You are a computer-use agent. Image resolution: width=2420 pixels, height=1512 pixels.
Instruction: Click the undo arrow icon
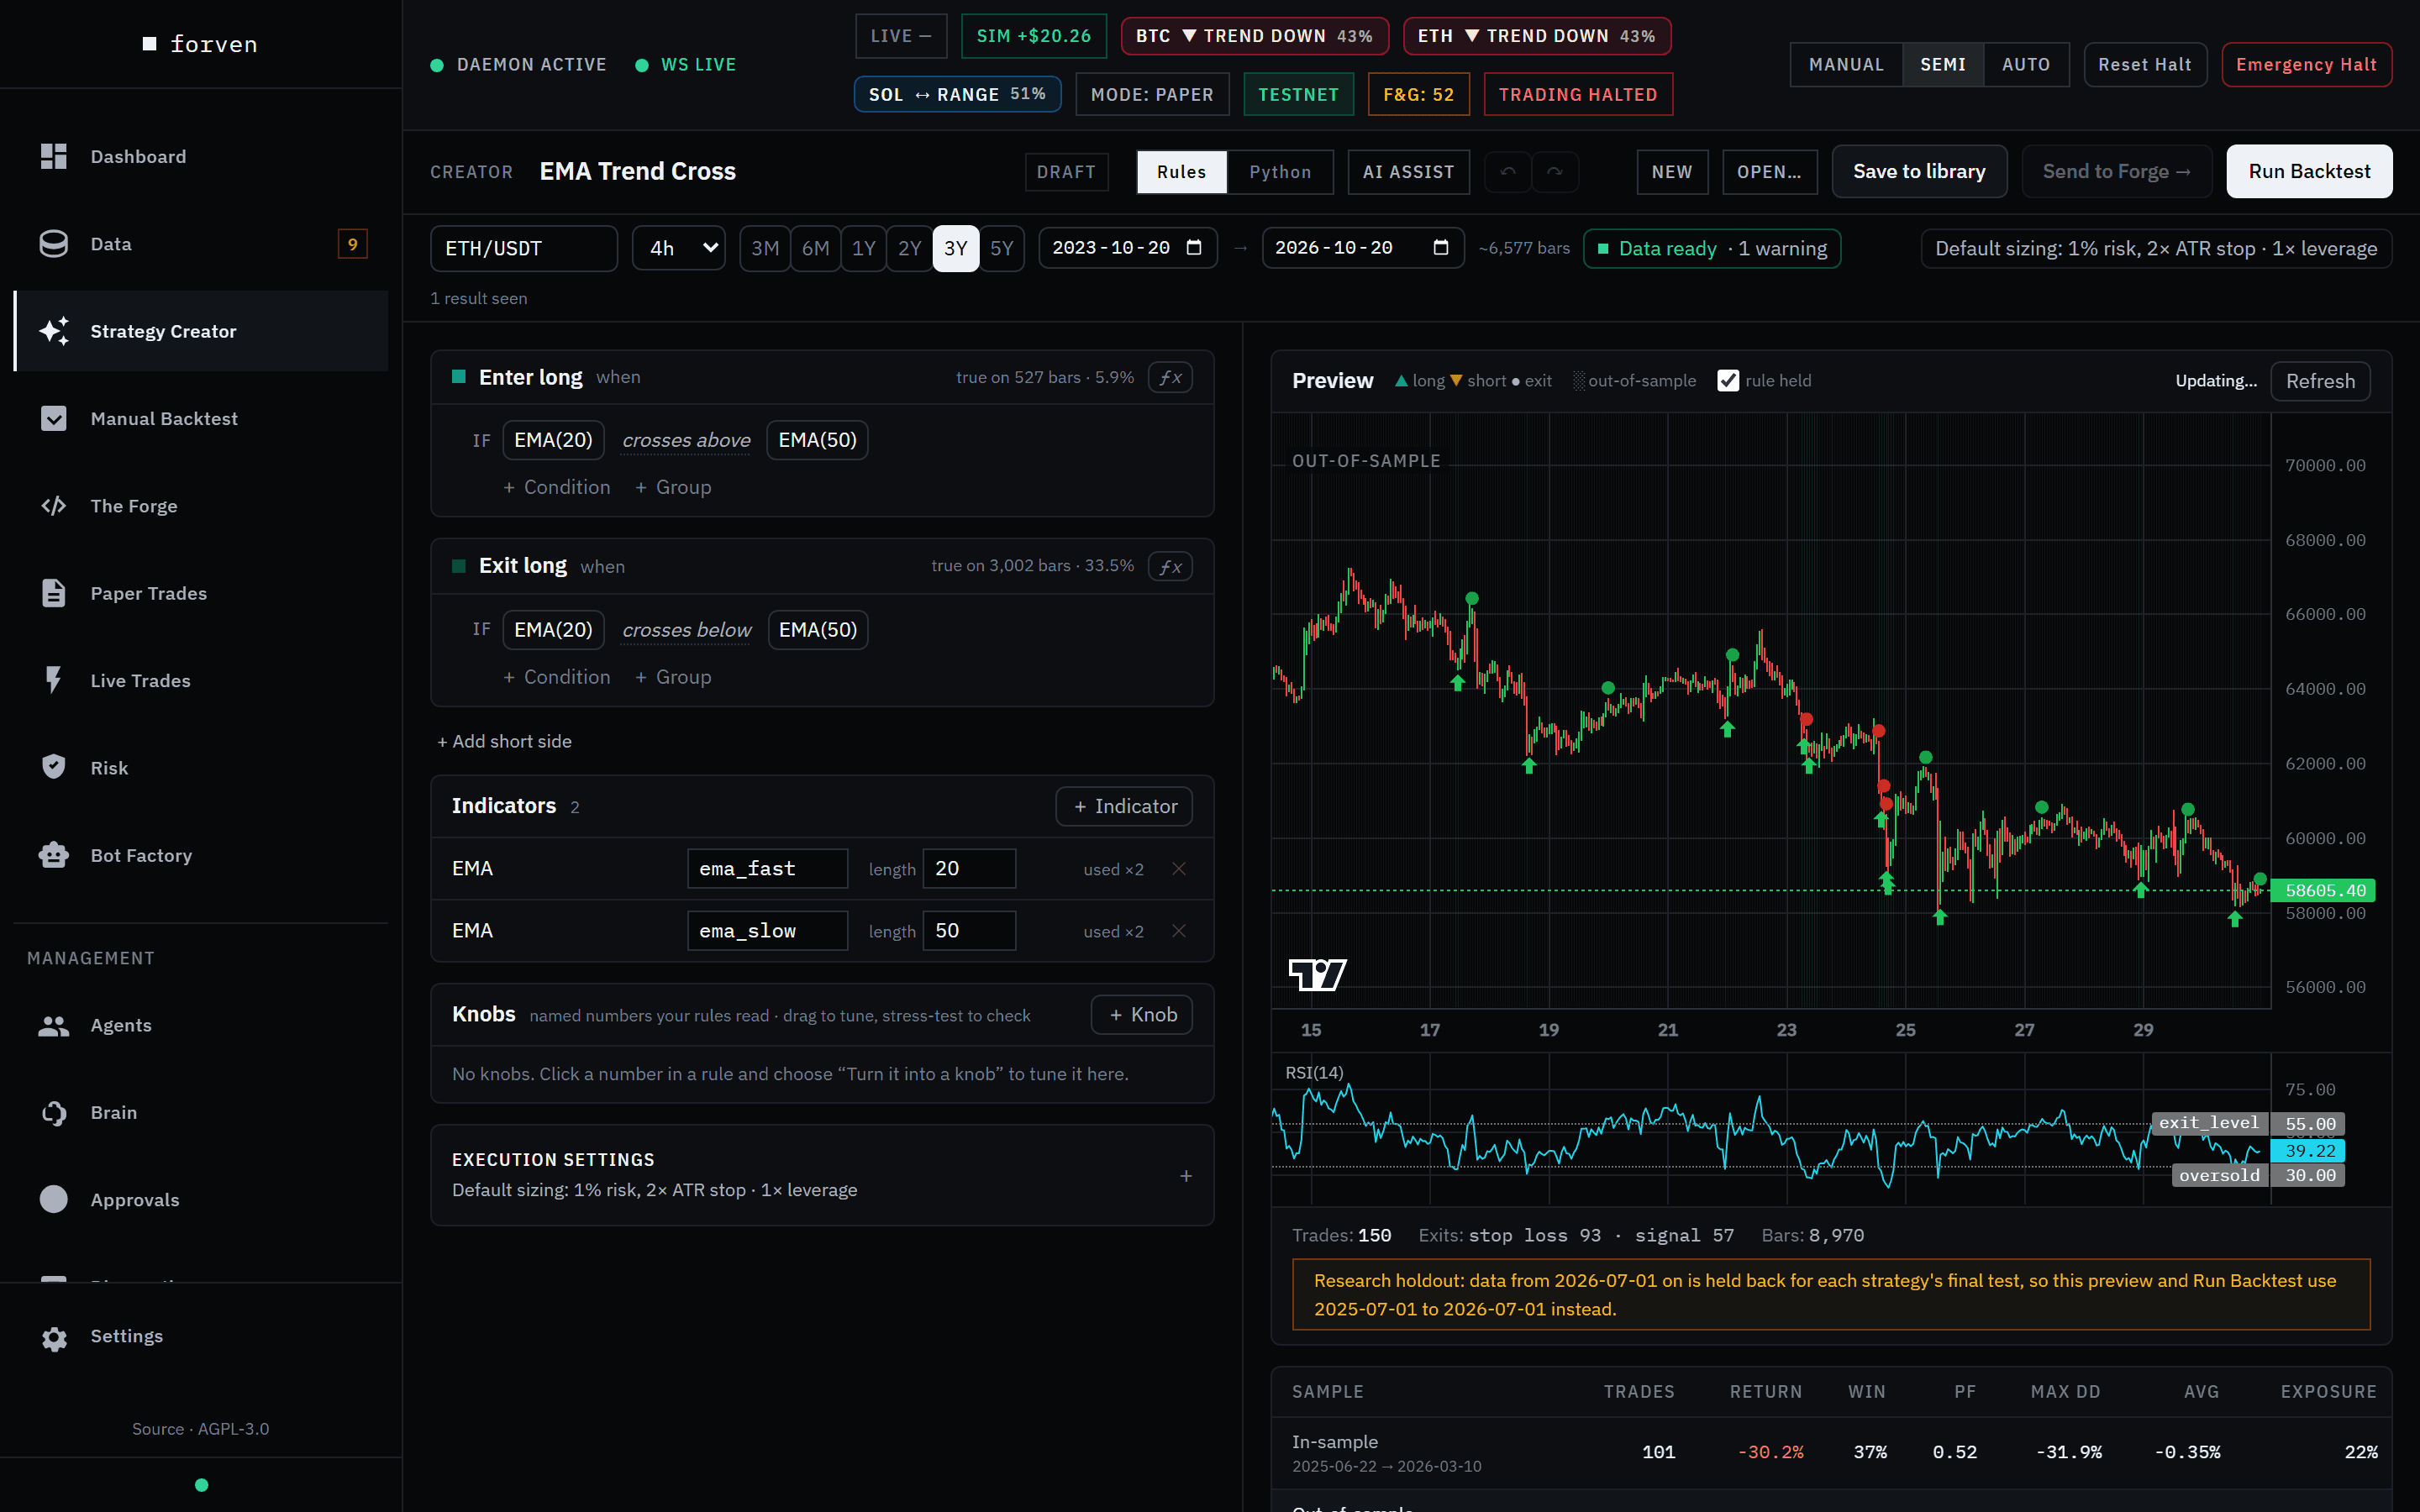coord(1508,172)
